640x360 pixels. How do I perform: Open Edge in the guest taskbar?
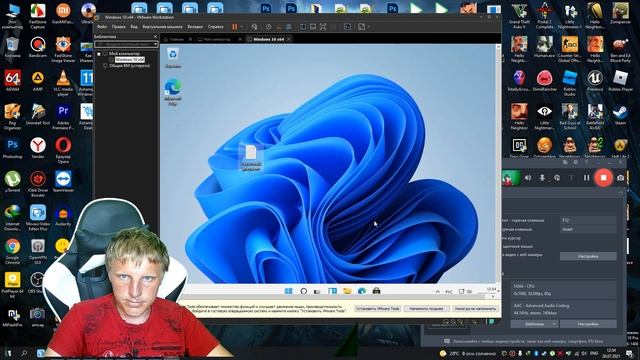(x=362, y=291)
